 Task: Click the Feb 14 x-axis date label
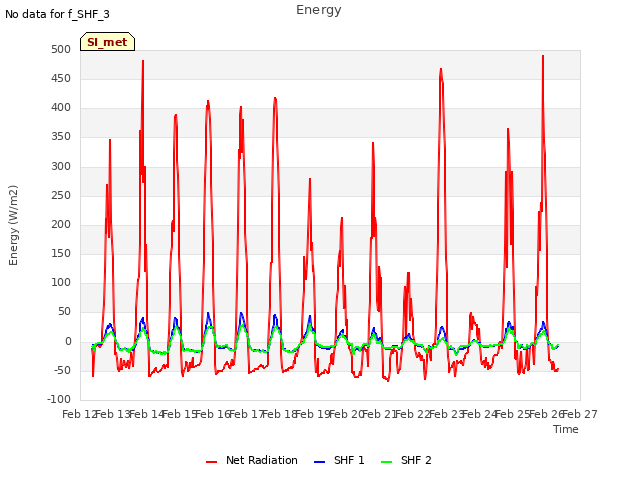point(146,414)
